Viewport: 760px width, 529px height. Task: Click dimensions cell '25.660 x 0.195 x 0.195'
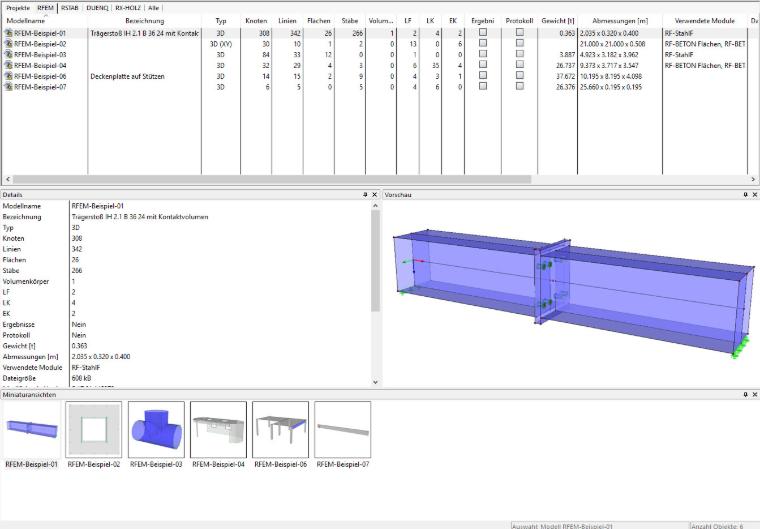click(x=611, y=87)
